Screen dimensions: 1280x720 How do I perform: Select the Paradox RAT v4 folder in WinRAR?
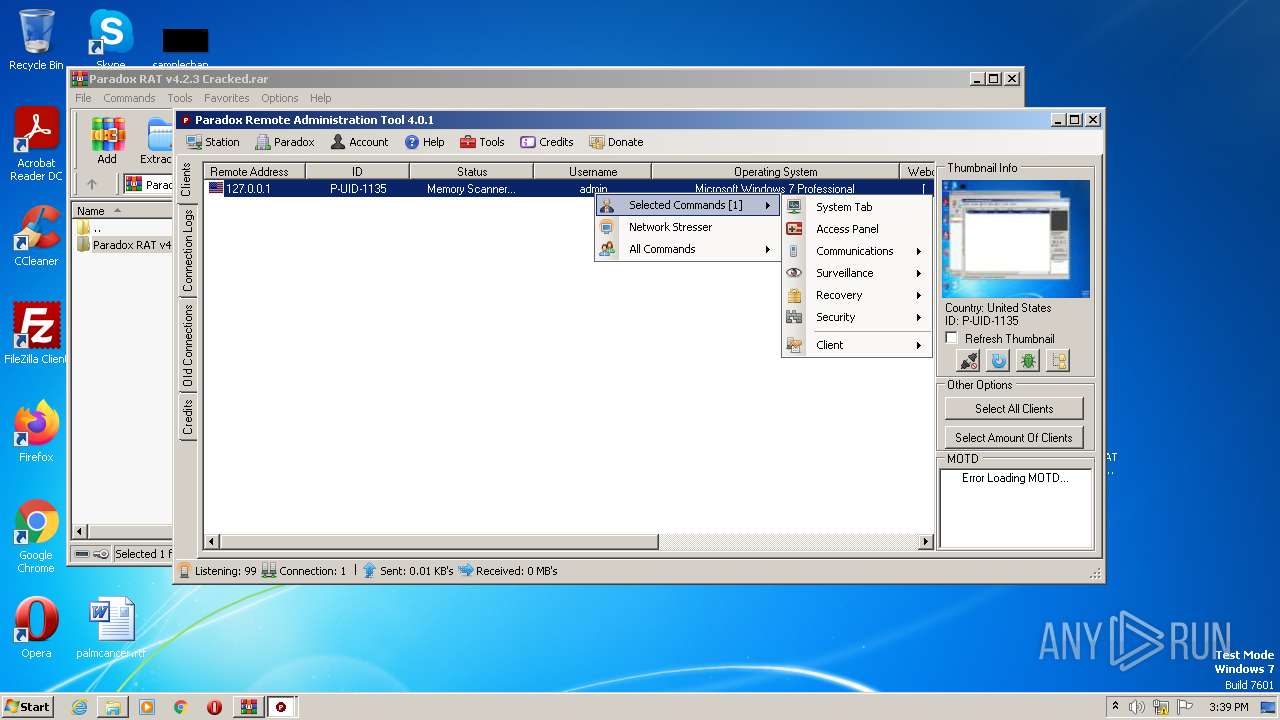click(122, 245)
